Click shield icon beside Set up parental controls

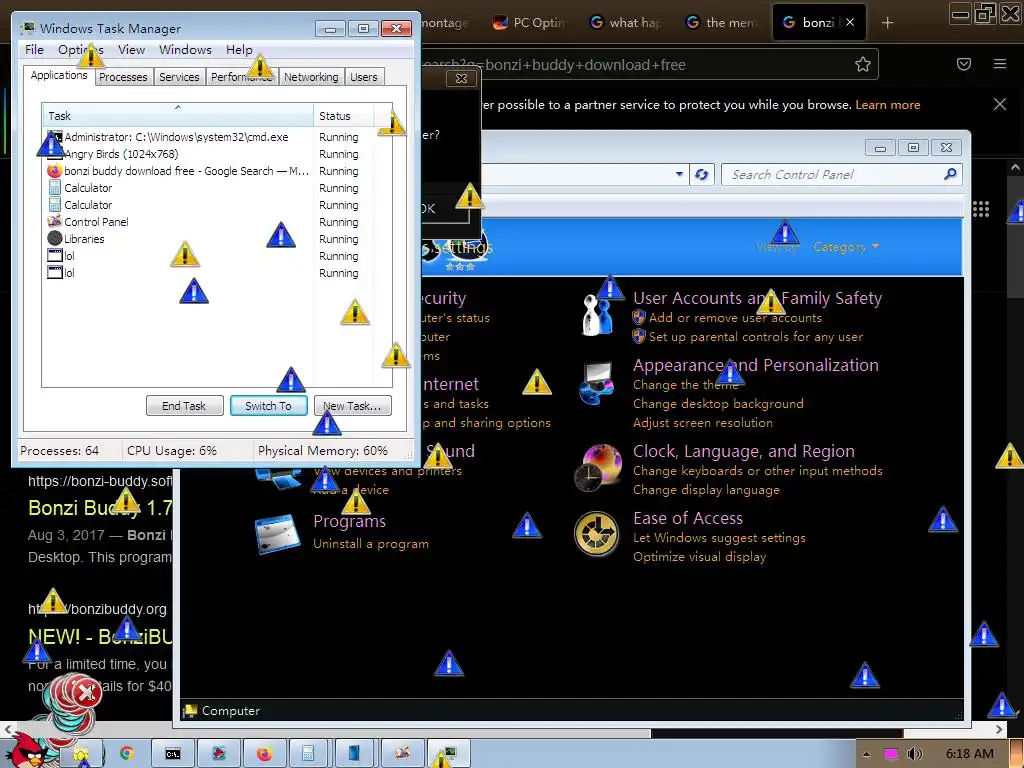(639, 336)
